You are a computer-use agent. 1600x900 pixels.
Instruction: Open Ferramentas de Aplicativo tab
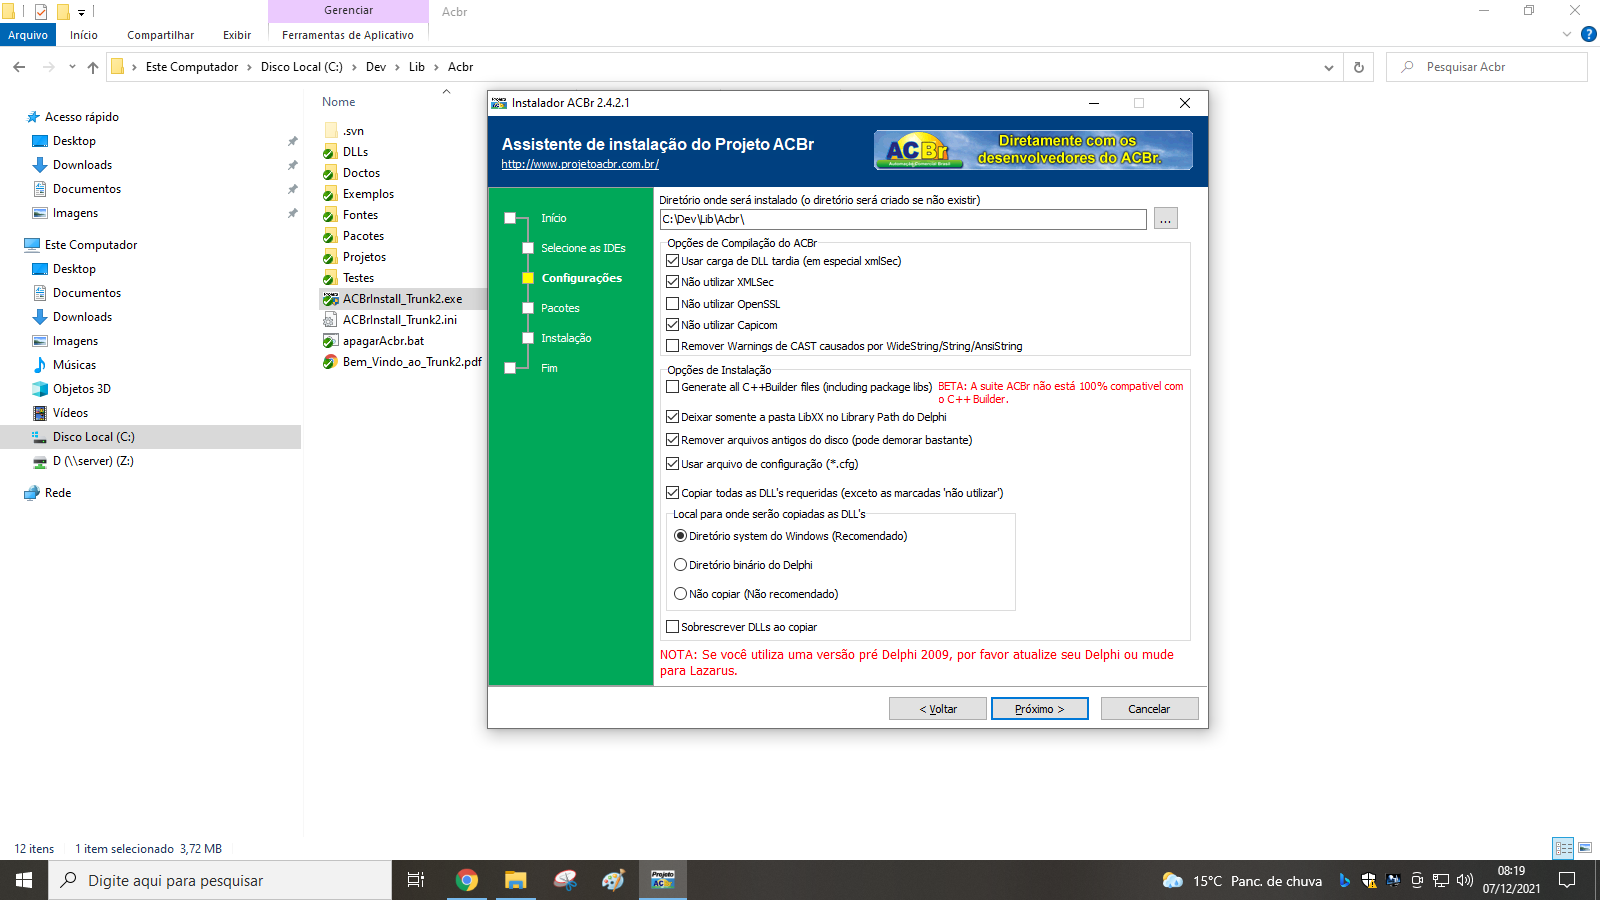coord(348,35)
